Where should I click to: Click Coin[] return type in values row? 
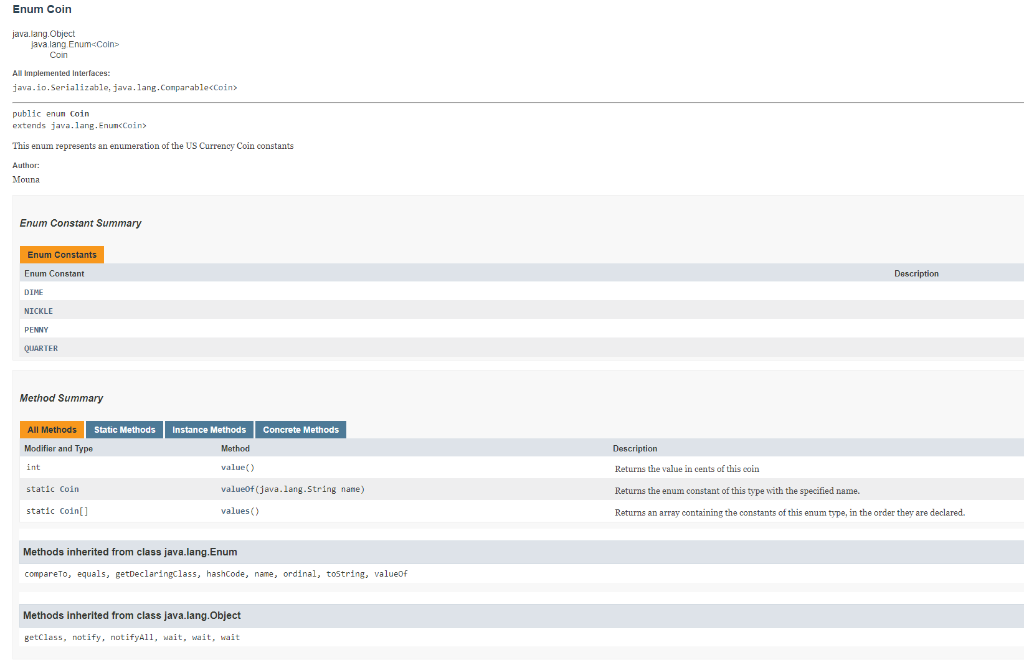tap(74, 511)
